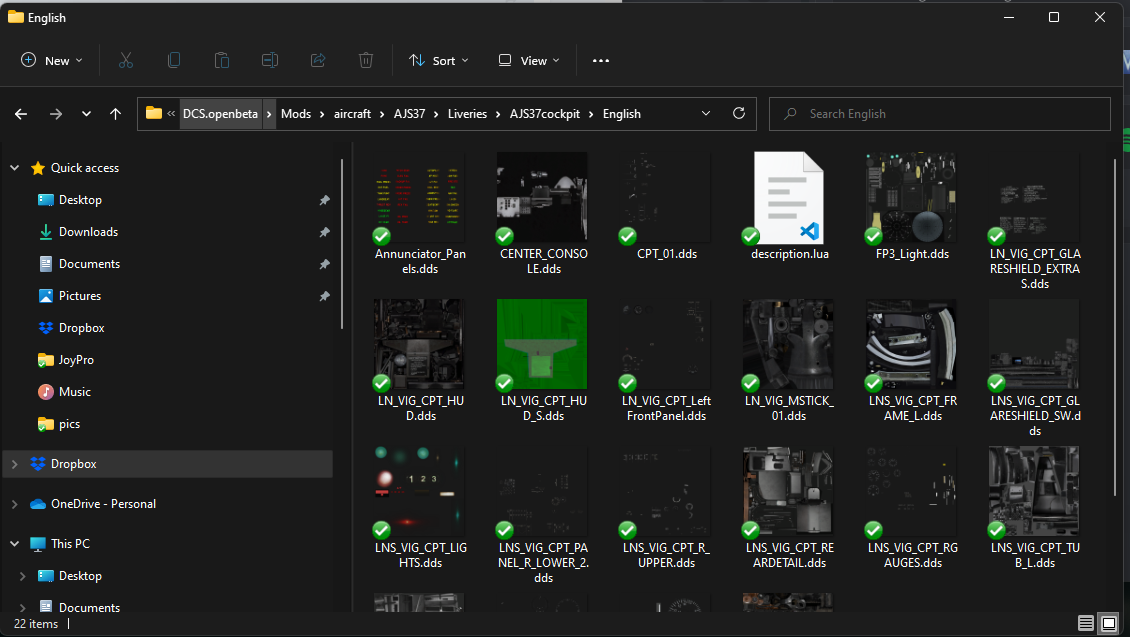
Task: Switch to details view icon in status bar
Action: pyautogui.click(x=1086, y=623)
